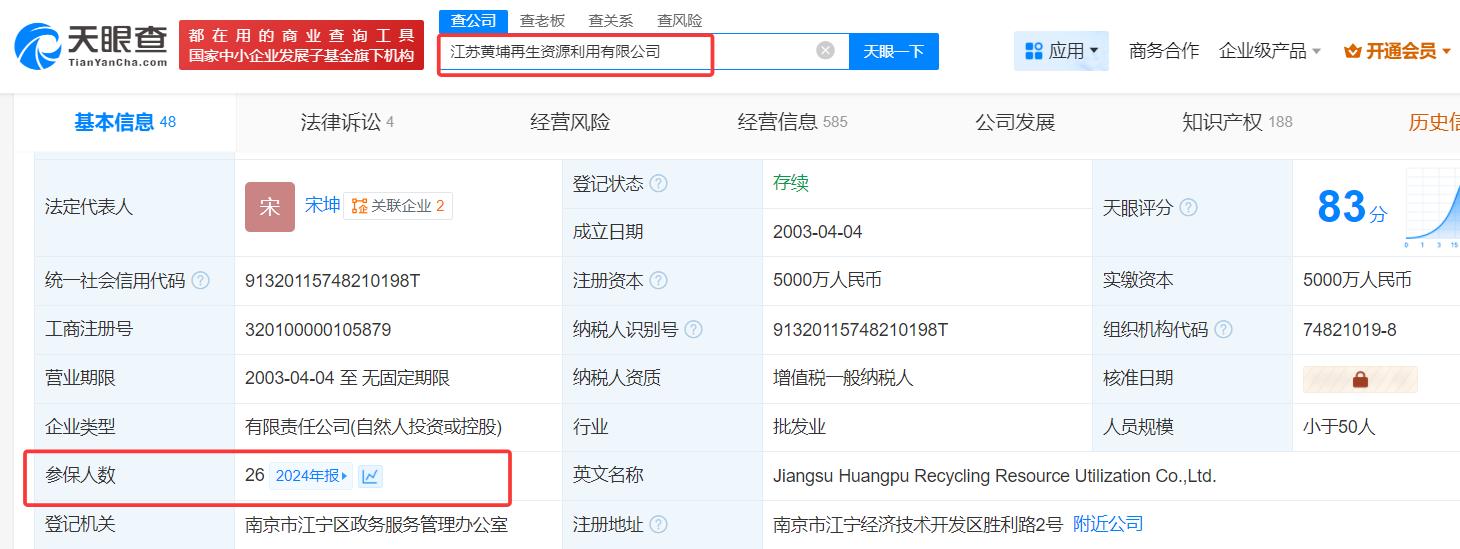Click the red promotional banner 都在用的商业查询工具
The image size is (1460, 549).
point(301,46)
